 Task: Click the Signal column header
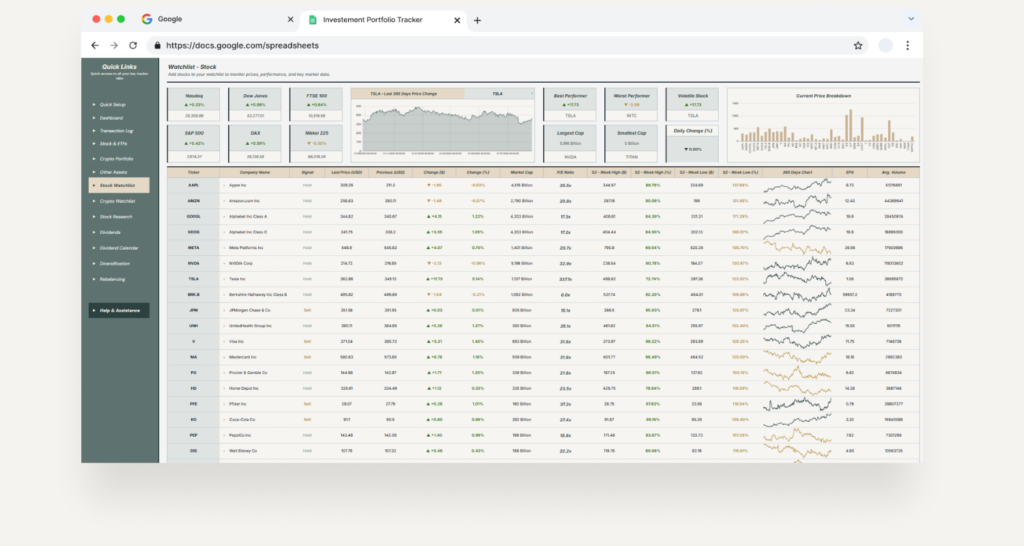pyautogui.click(x=308, y=172)
